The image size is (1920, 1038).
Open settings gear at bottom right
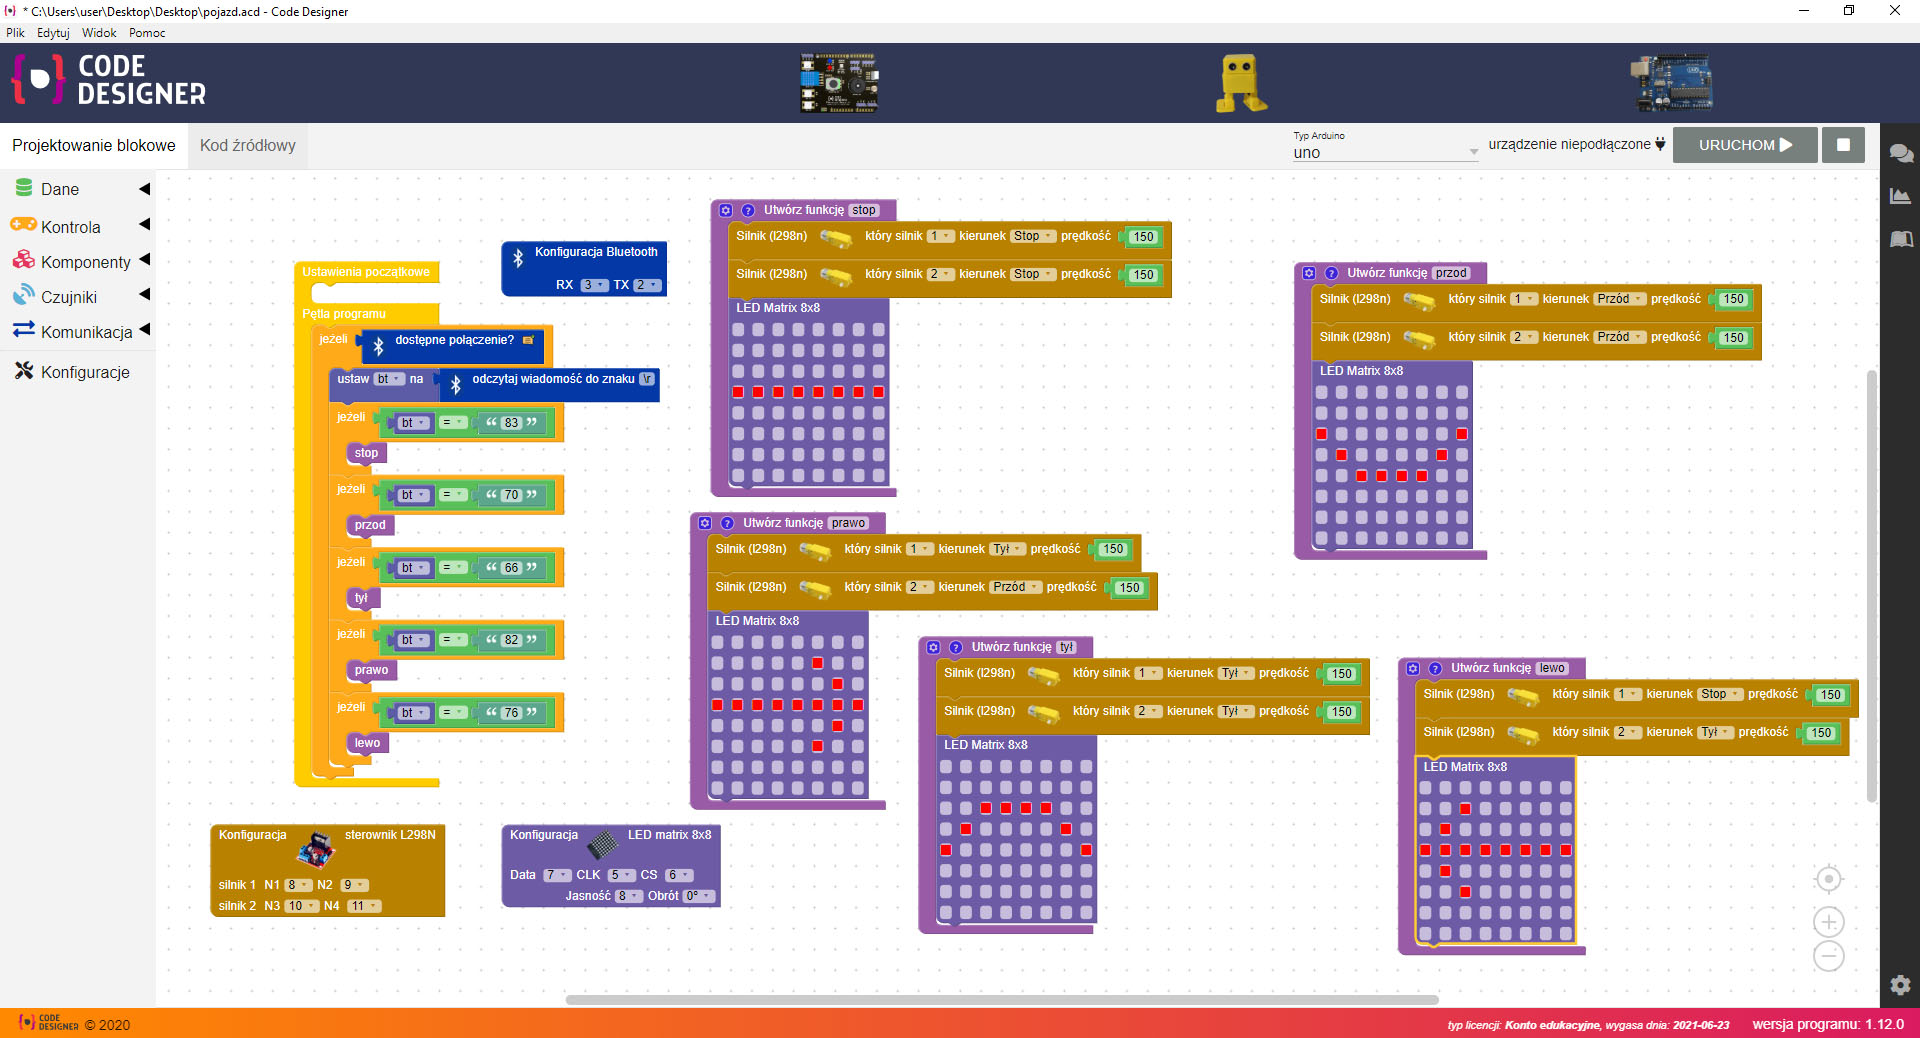(x=1901, y=985)
